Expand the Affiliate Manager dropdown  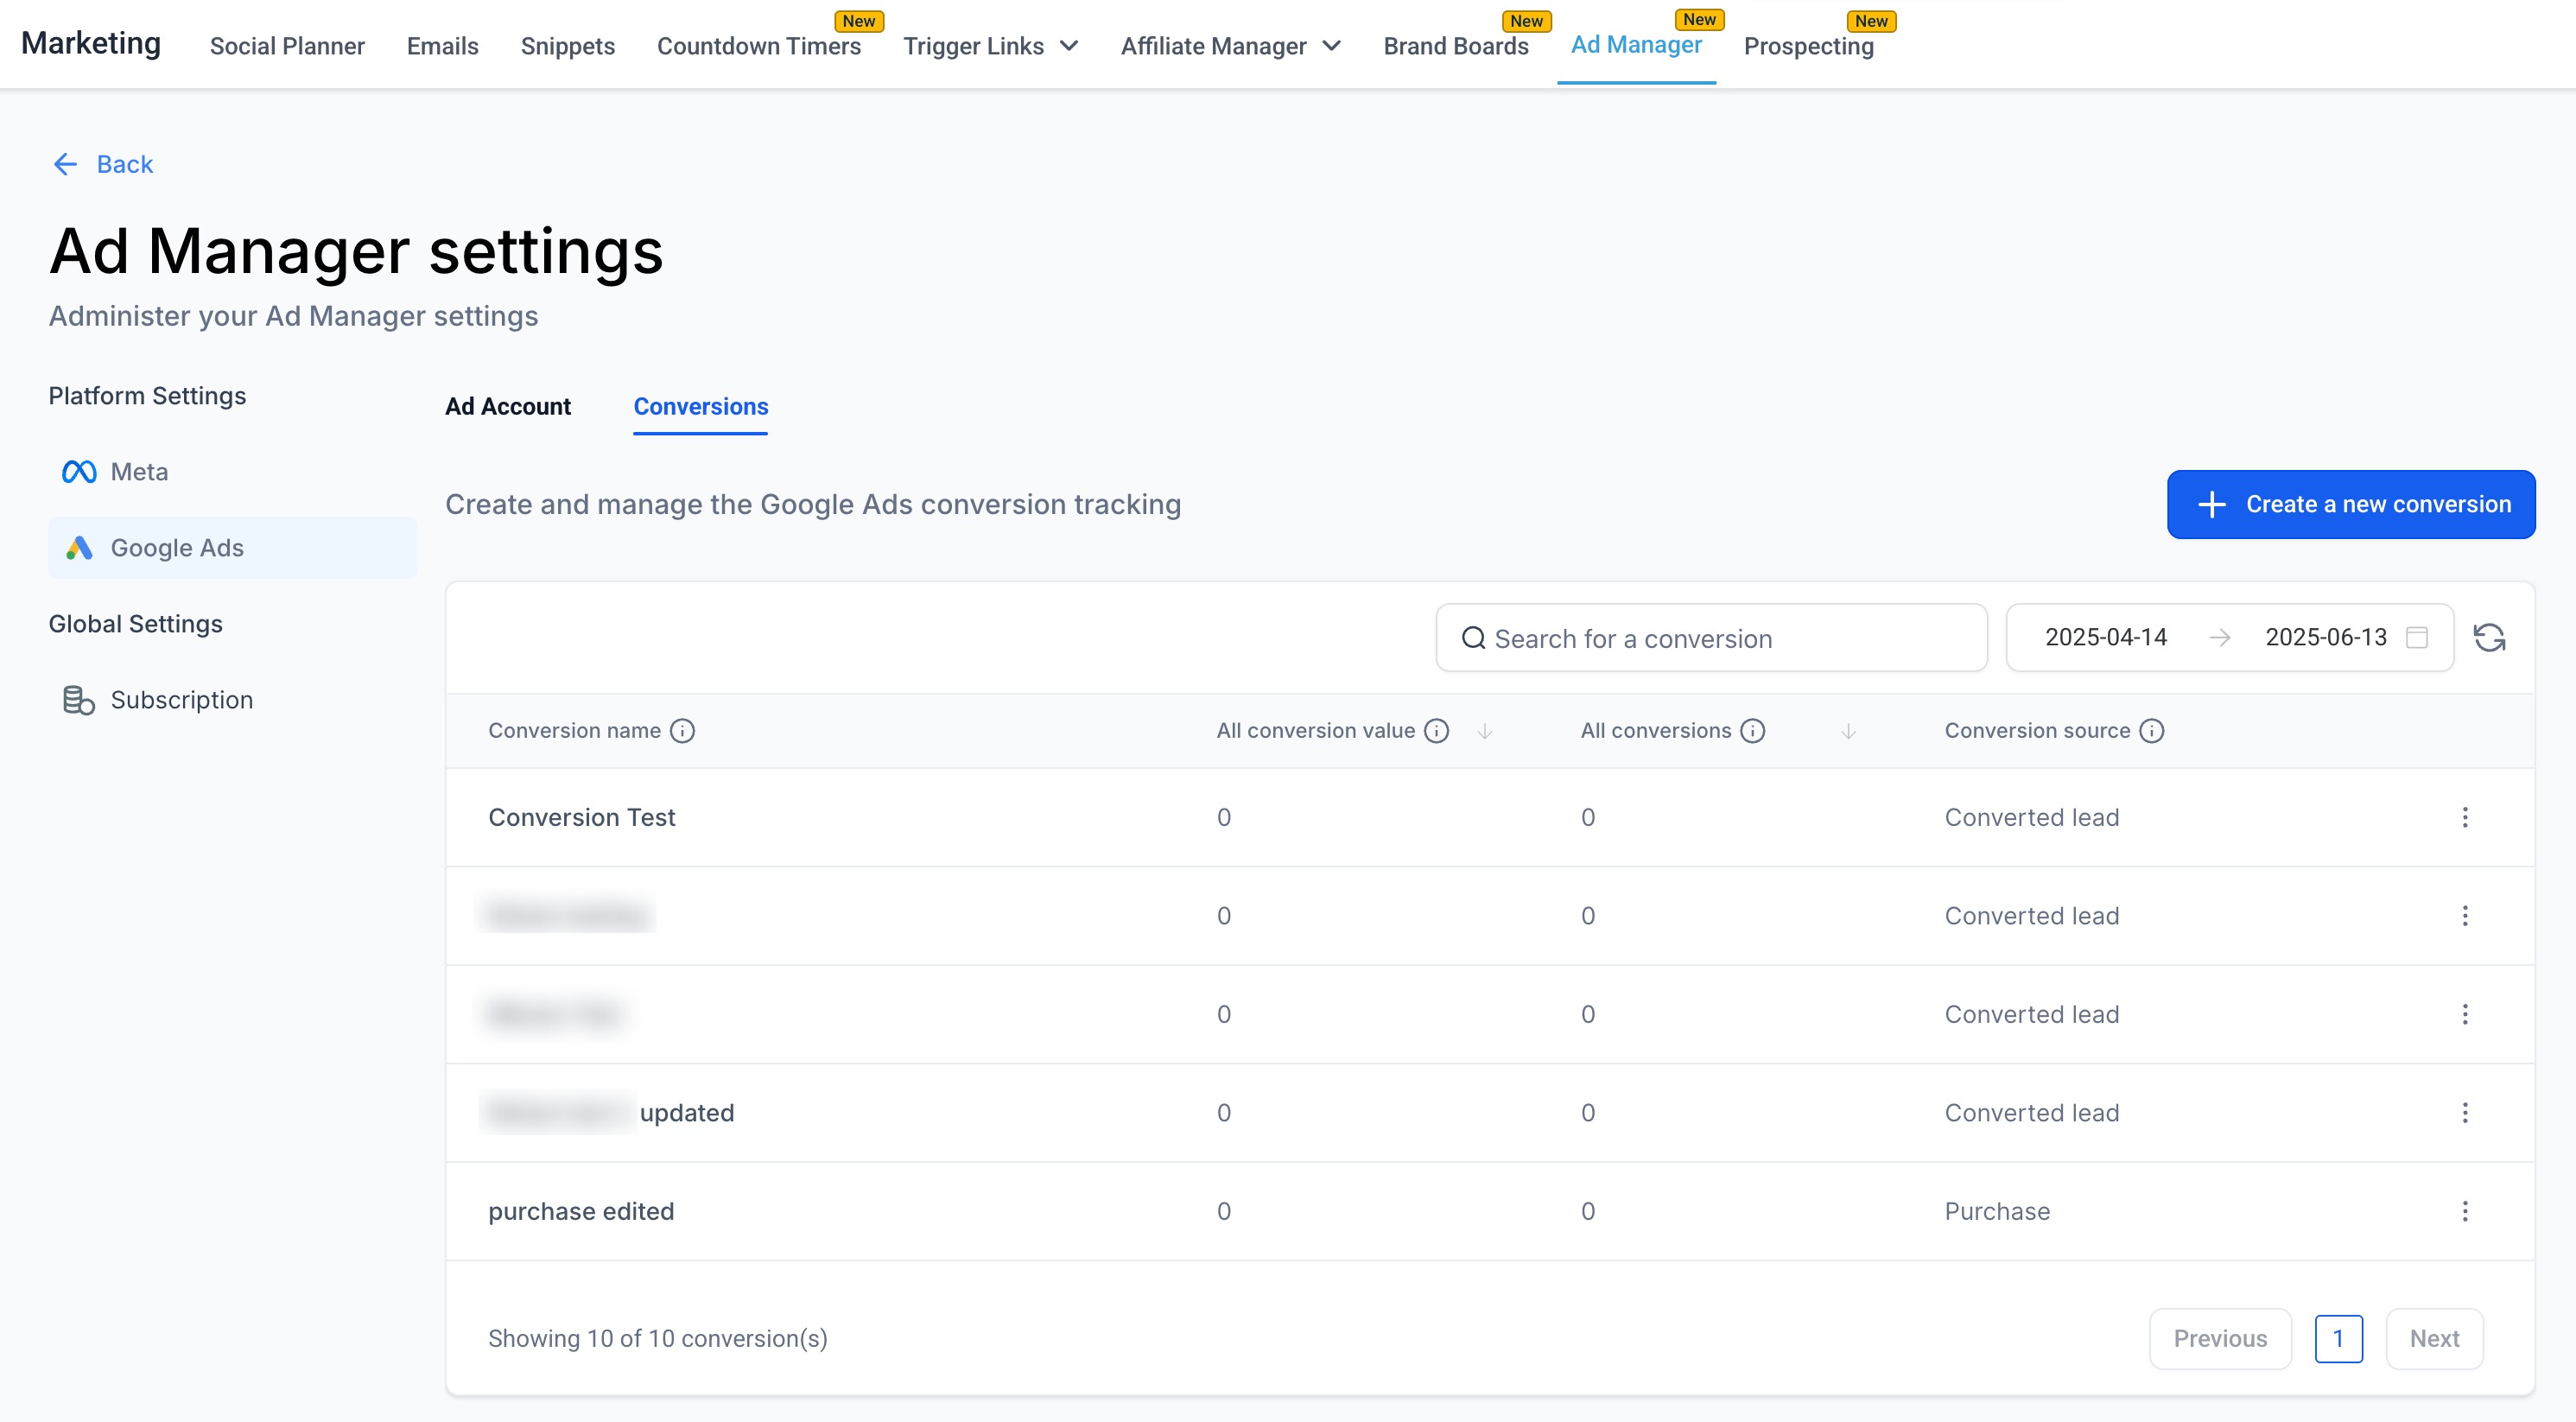[x=1331, y=46]
